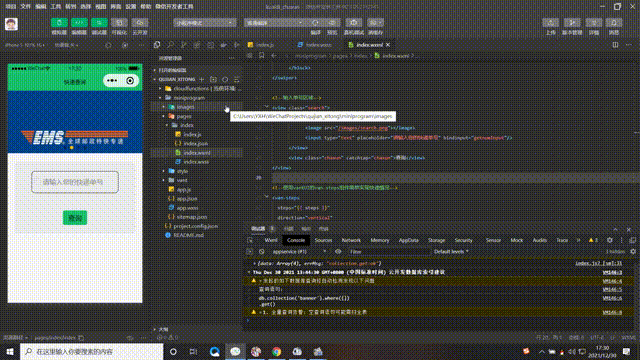Screen dimensions: 640x360
Task: Click the editor back arrow
Action: pos(274,56)
